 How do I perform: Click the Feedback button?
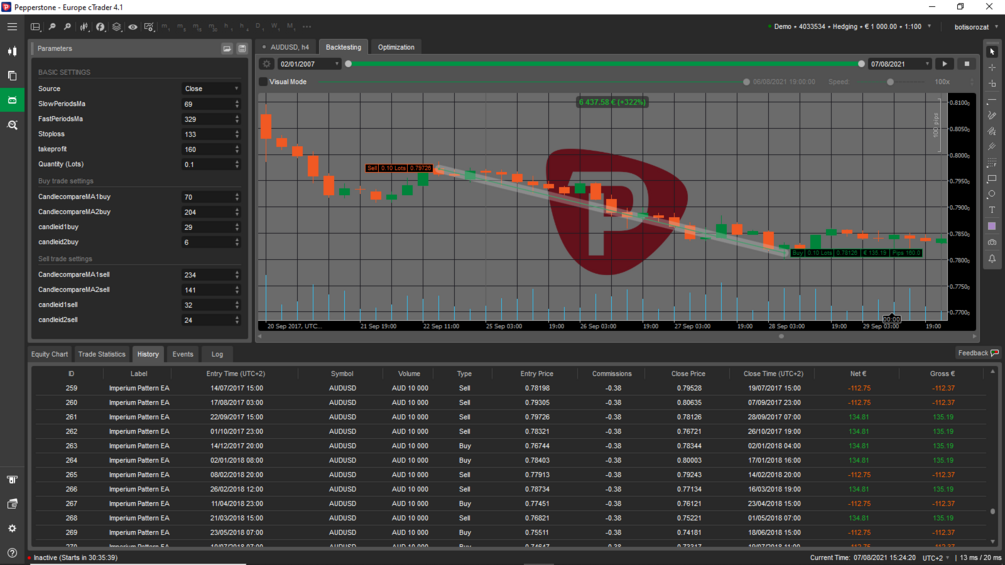point(978,353)
